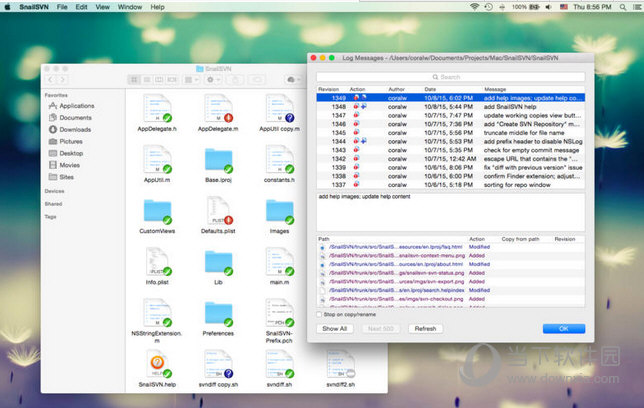The image size is (644, 408).
Task: Open the Apple menu
Action: 7,7
